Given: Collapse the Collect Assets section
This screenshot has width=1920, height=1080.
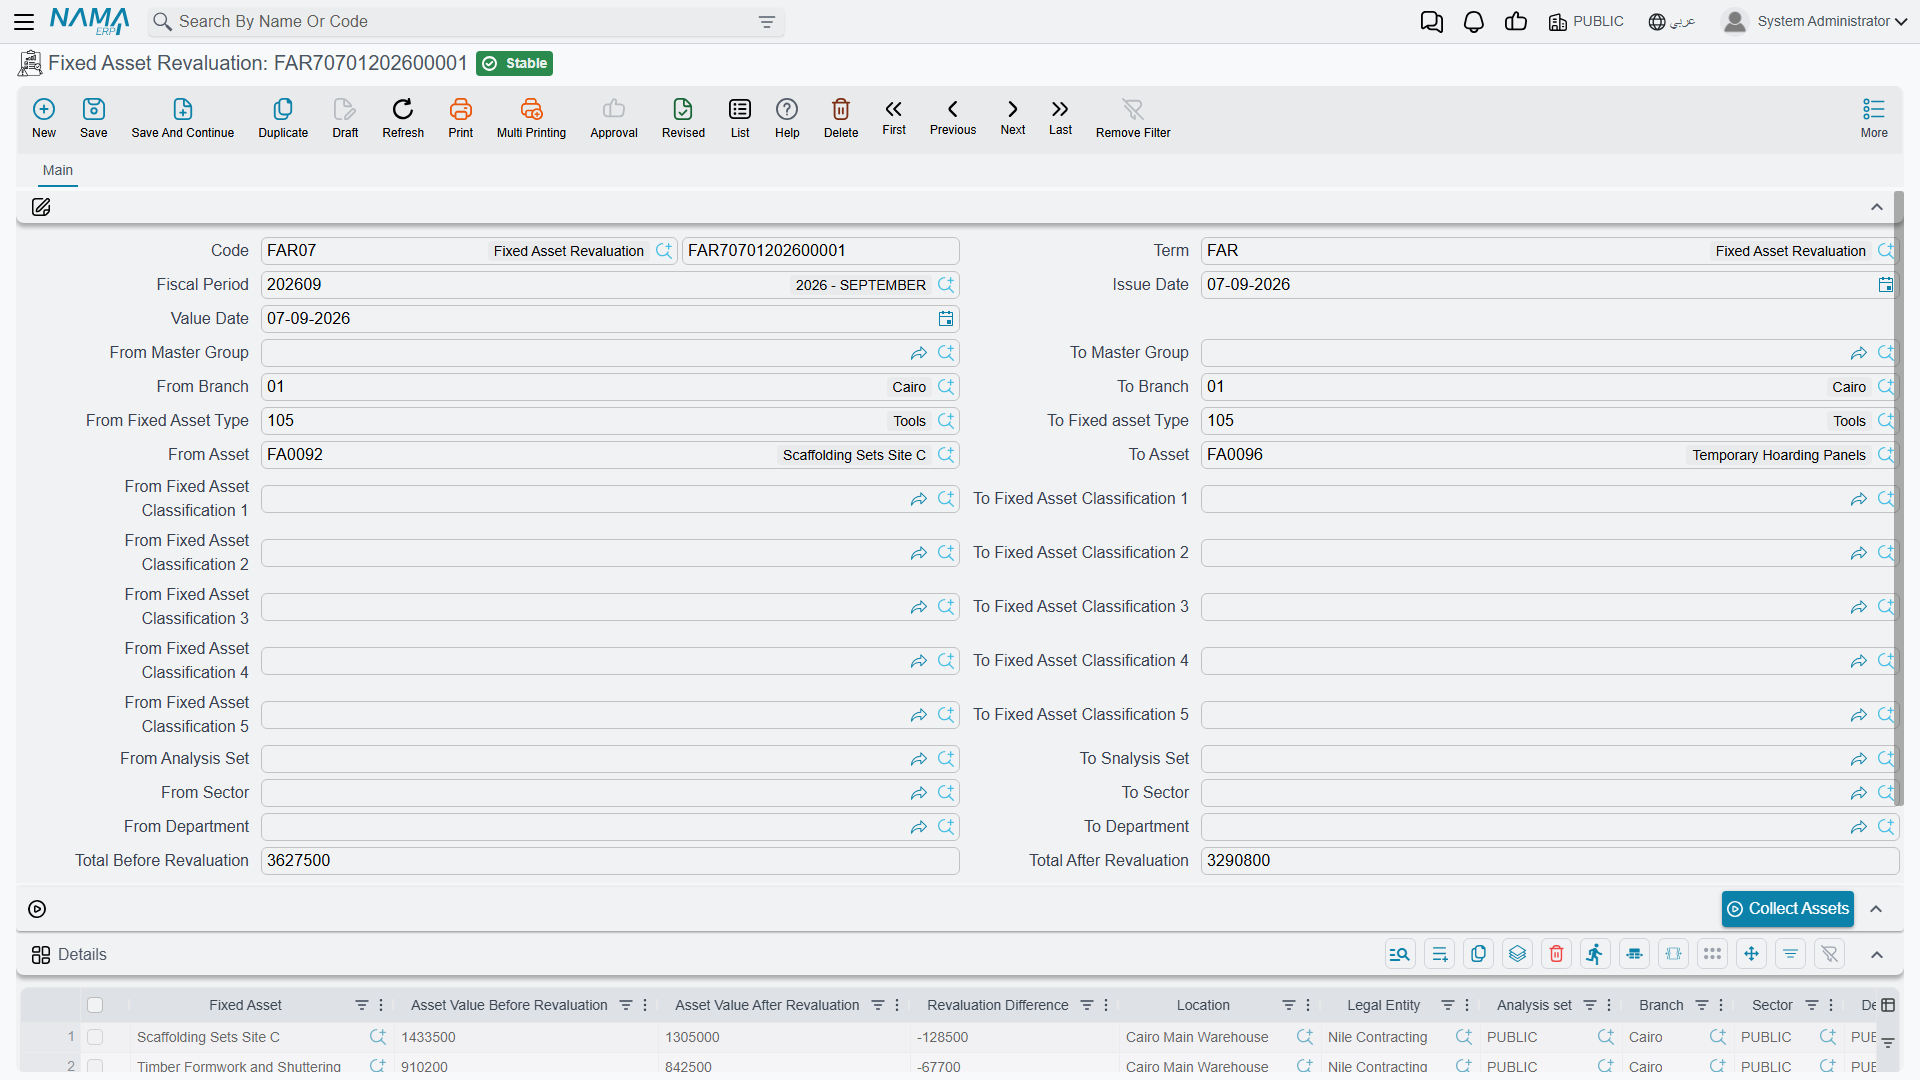Looking at the screenshot, I should pyautogui.click(x=1877, y=909).
